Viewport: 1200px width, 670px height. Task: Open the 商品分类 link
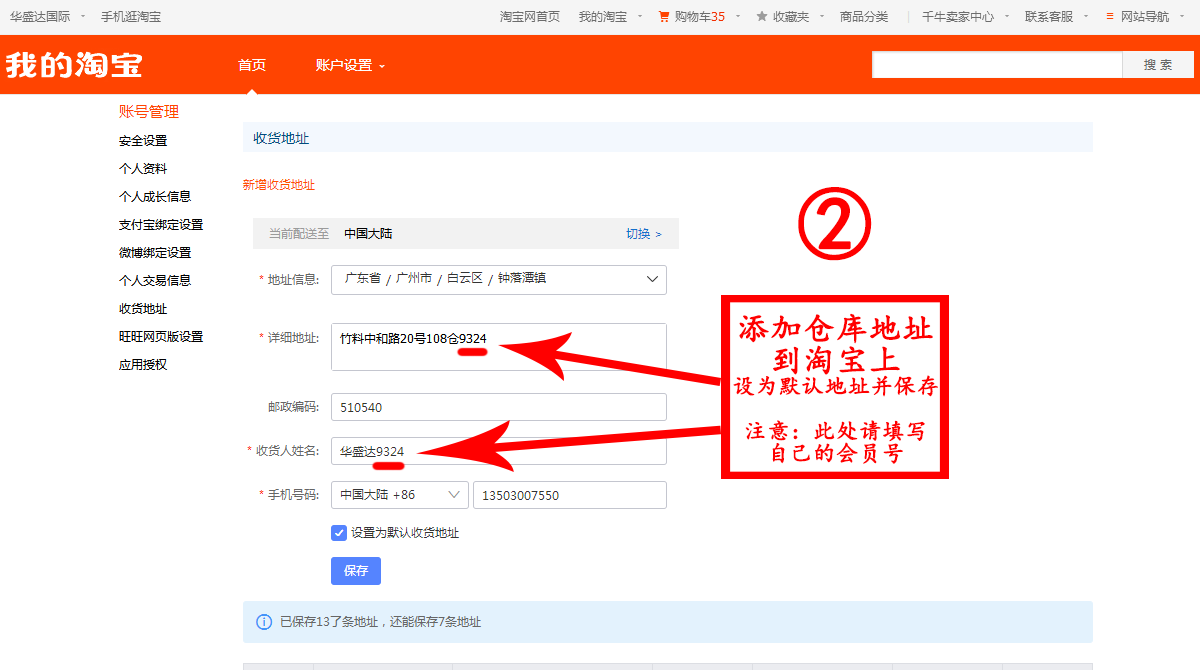[864, 16]
